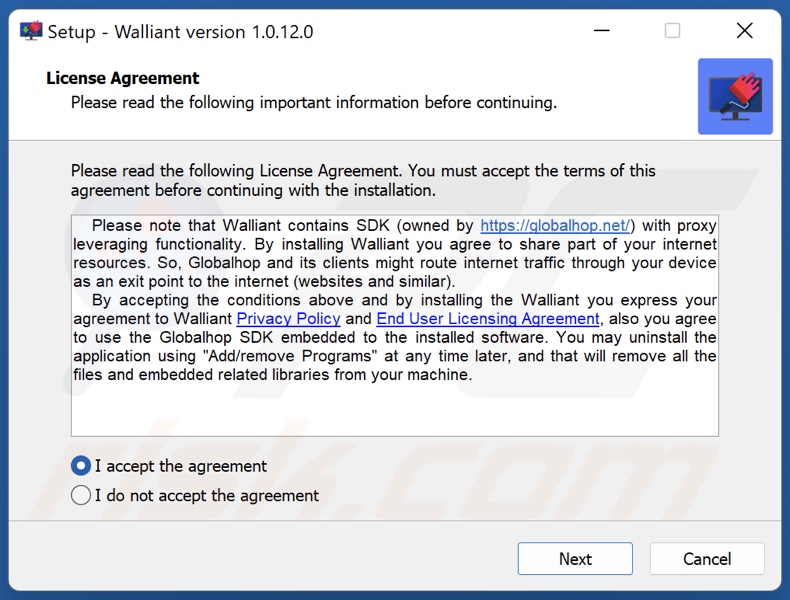Screen dimensions: 790x600
Task: Click the Cancel button
Action: coord(707,559)
